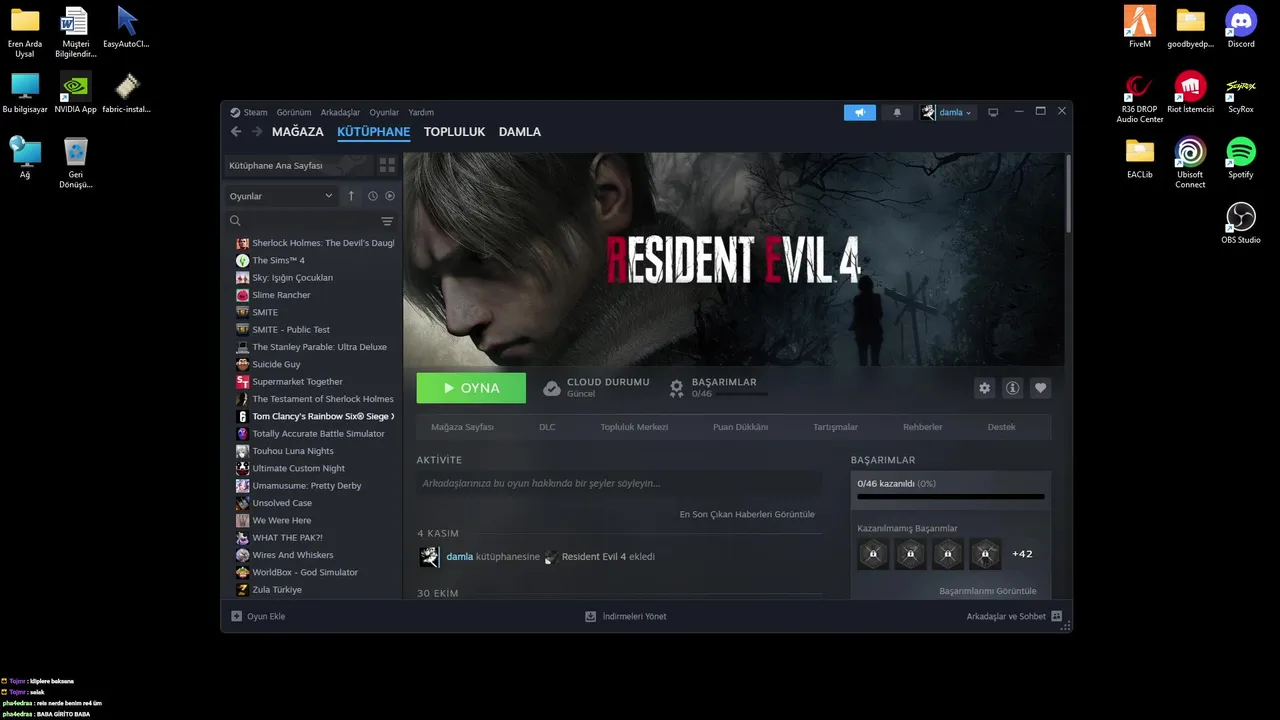Image resolution: width=1280 pixels, height=720 pixels.
Task: Open Destek link
Action: 1001,427
